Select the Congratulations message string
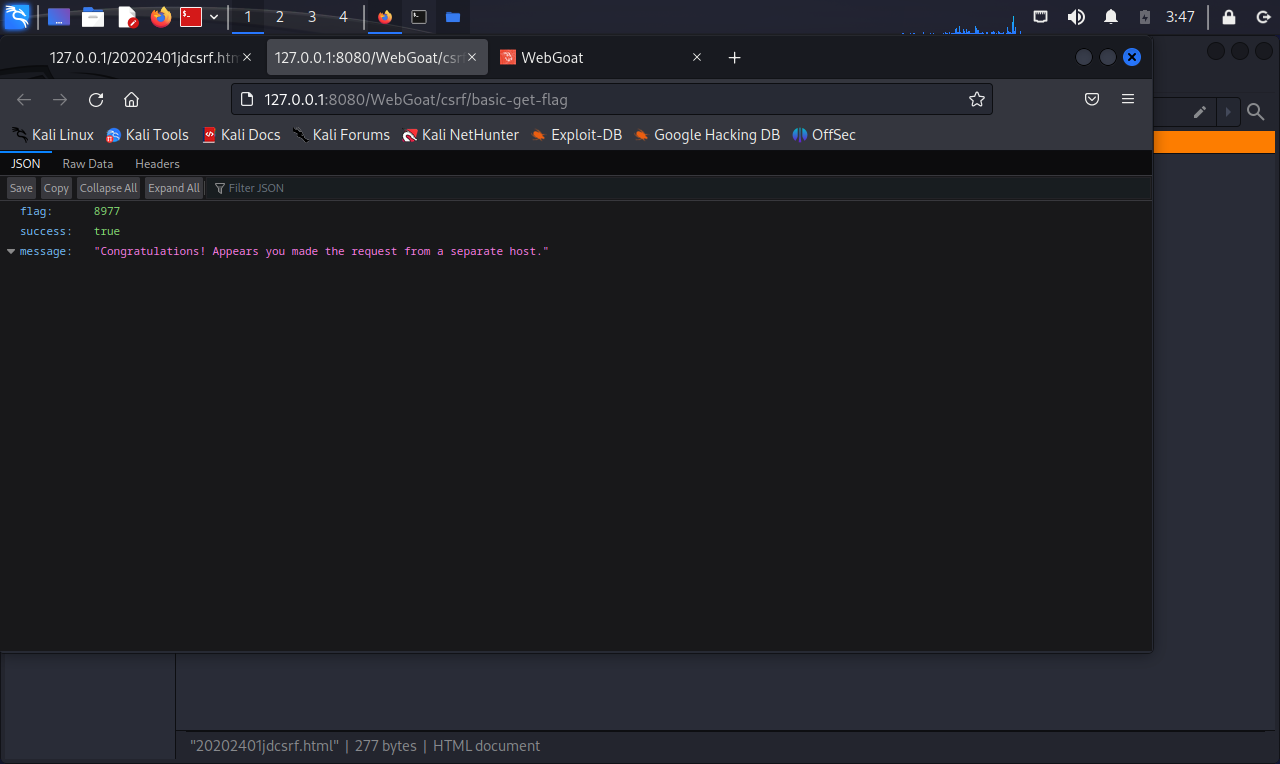1280x764 pixels. coord(322,251)
